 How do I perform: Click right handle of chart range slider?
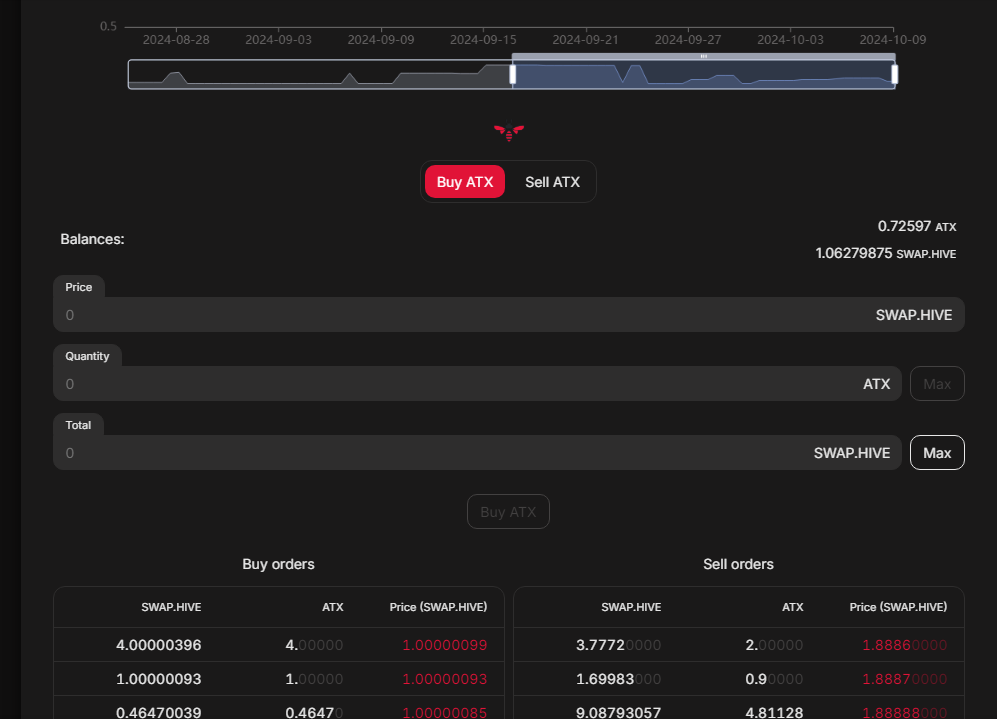point(895,74)
